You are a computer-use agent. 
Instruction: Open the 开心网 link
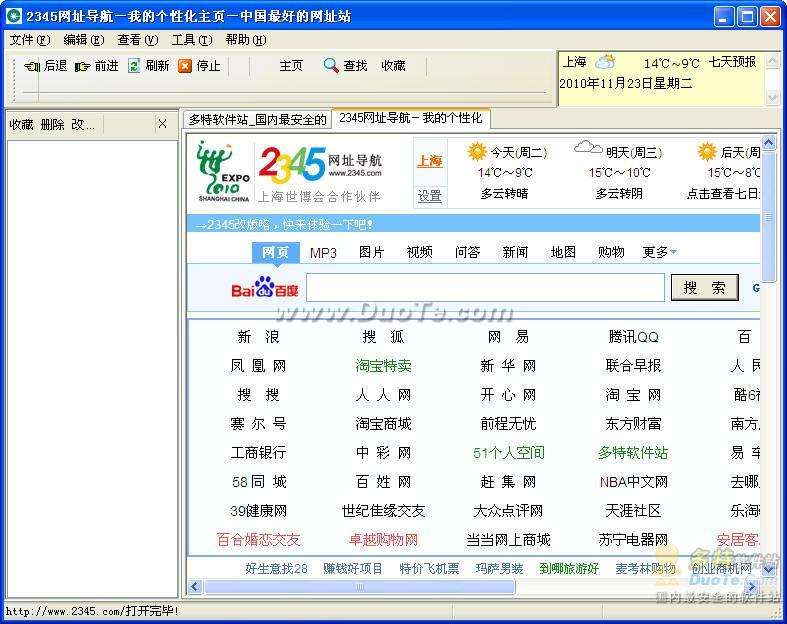coord(508,395)
